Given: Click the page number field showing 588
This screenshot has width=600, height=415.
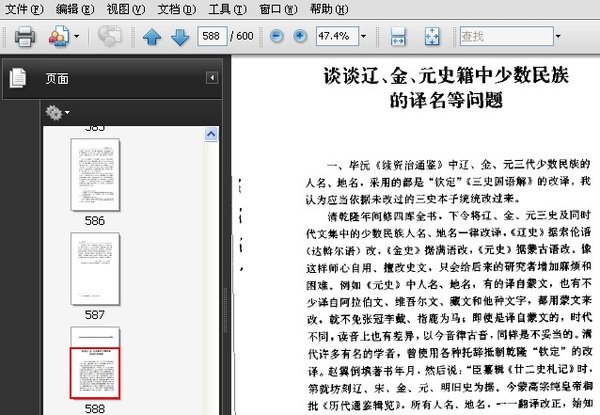Looking at the screenshot, I should 211,38.
